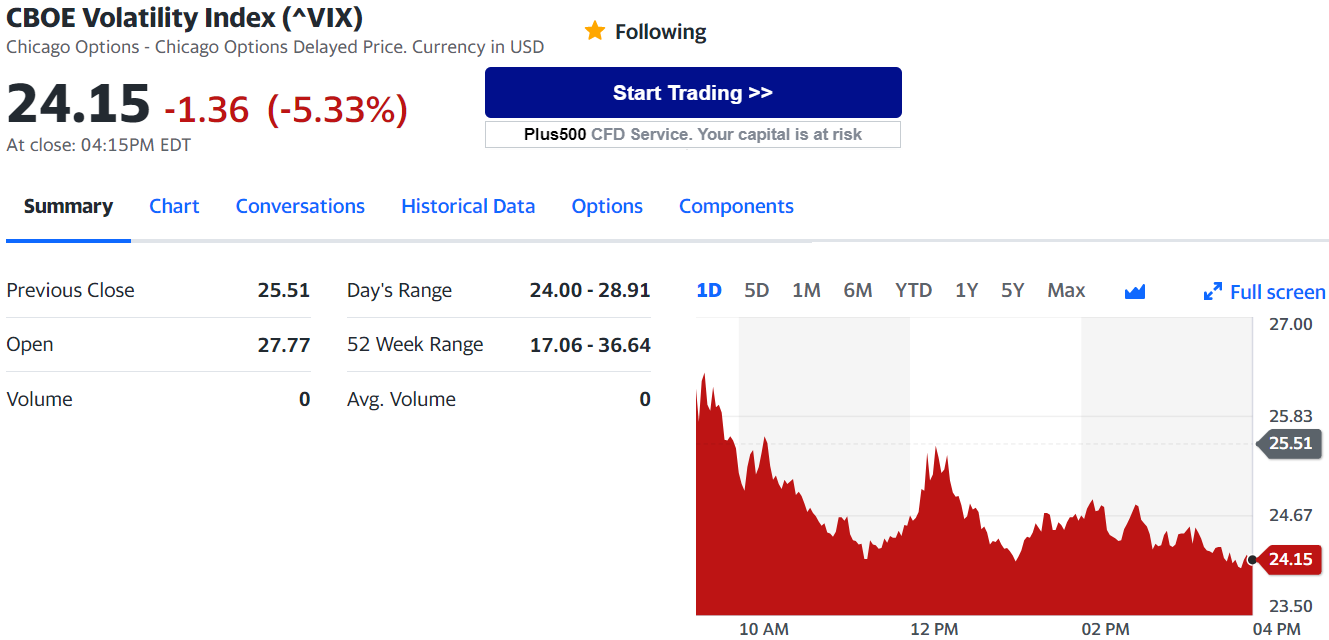
Task: Click the 02 PM time axis label
Action: (x=1105, y=629)
